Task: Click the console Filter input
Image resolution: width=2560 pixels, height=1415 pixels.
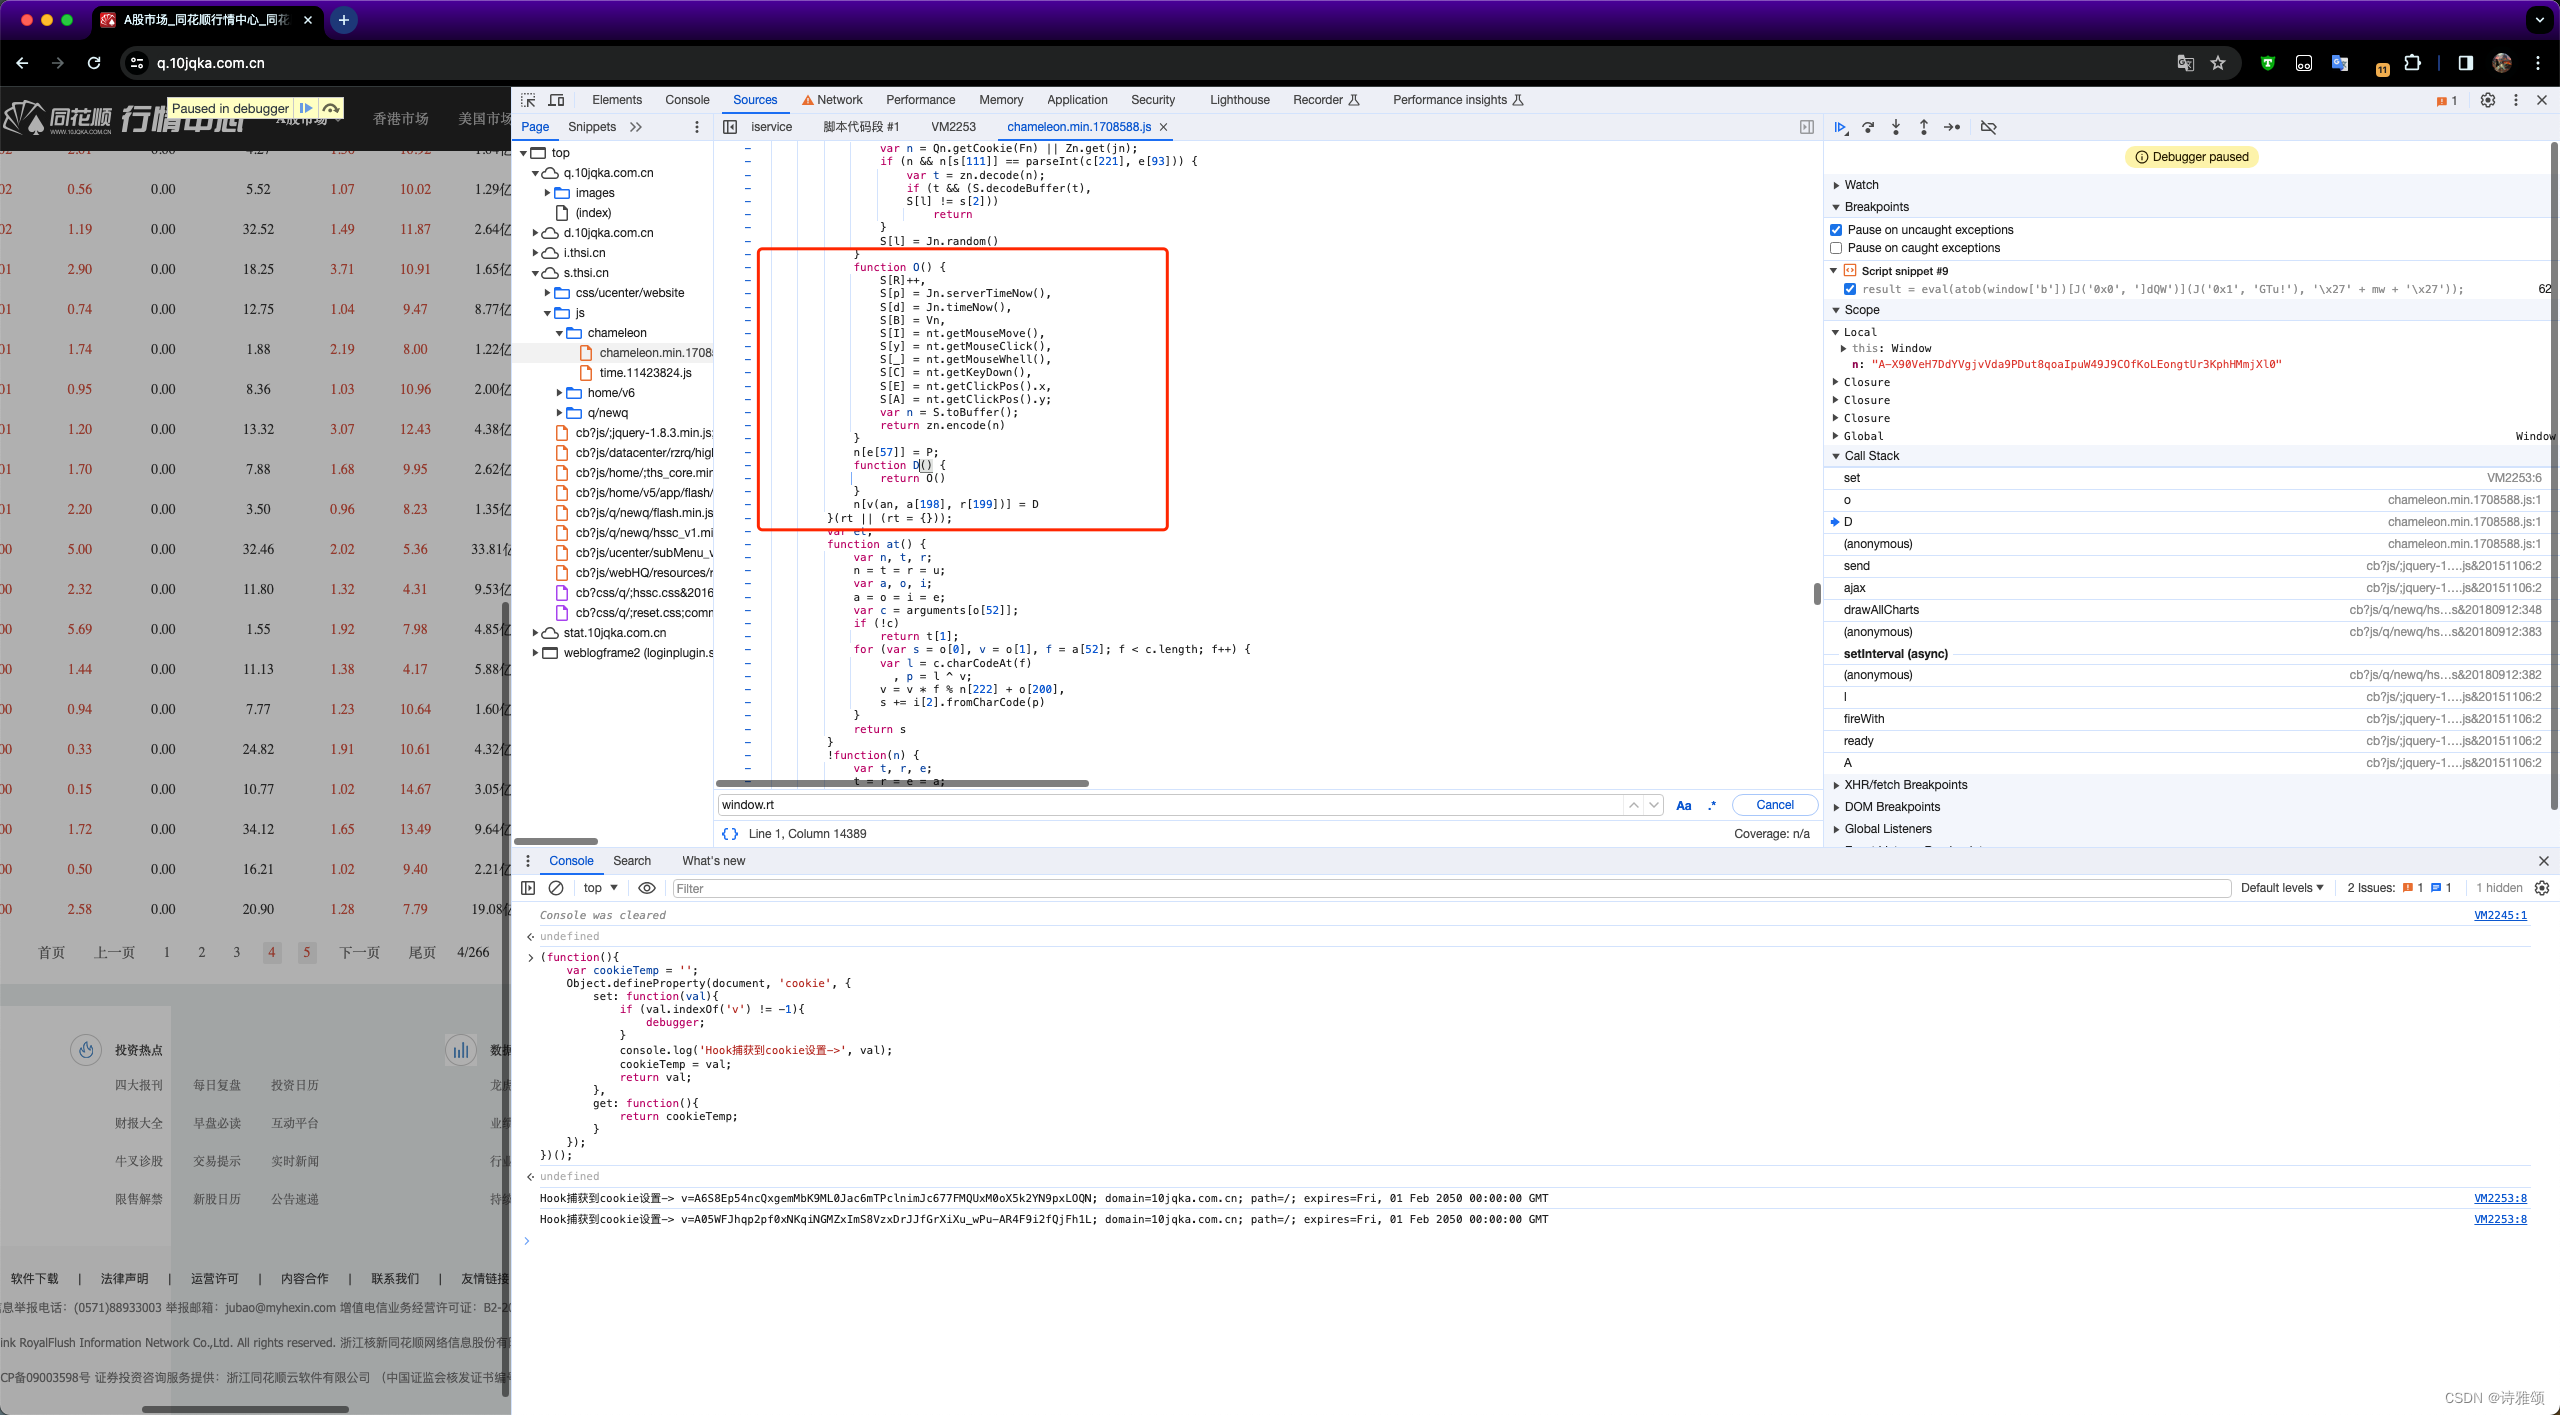Action: (1450, 888)
